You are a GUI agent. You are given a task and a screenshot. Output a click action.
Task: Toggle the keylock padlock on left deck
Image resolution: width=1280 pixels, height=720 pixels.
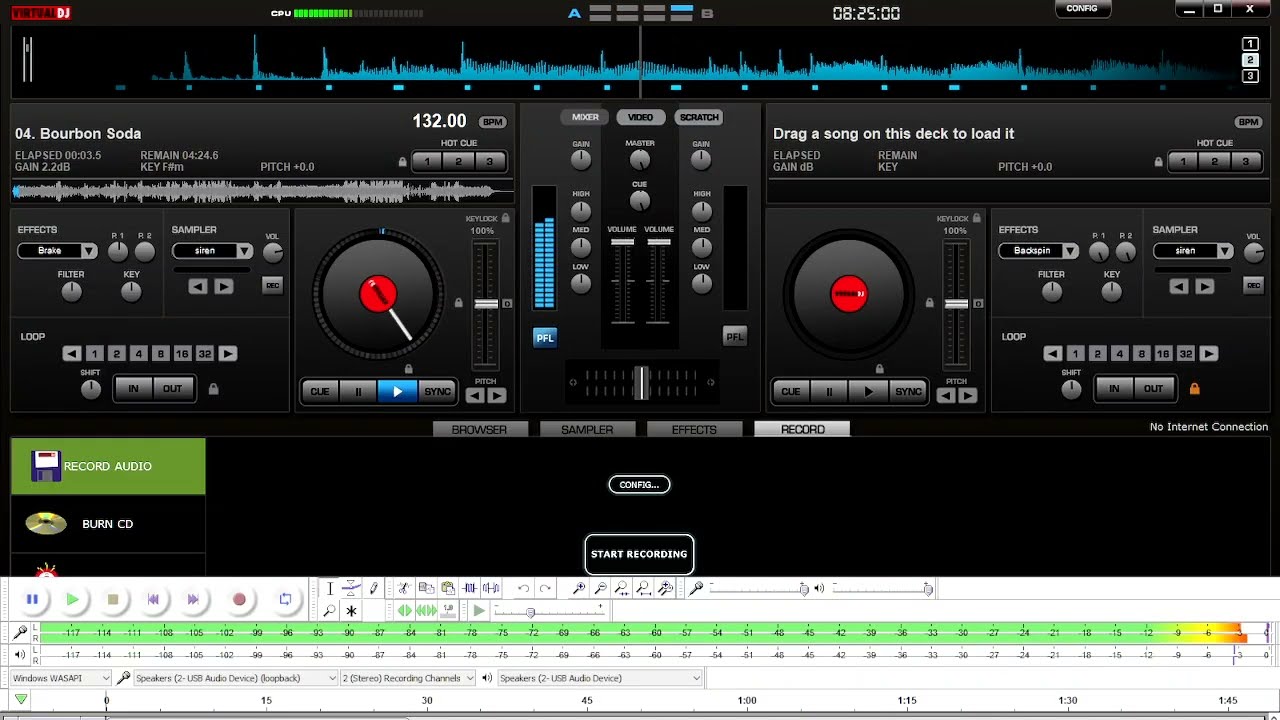click(505, 218)
